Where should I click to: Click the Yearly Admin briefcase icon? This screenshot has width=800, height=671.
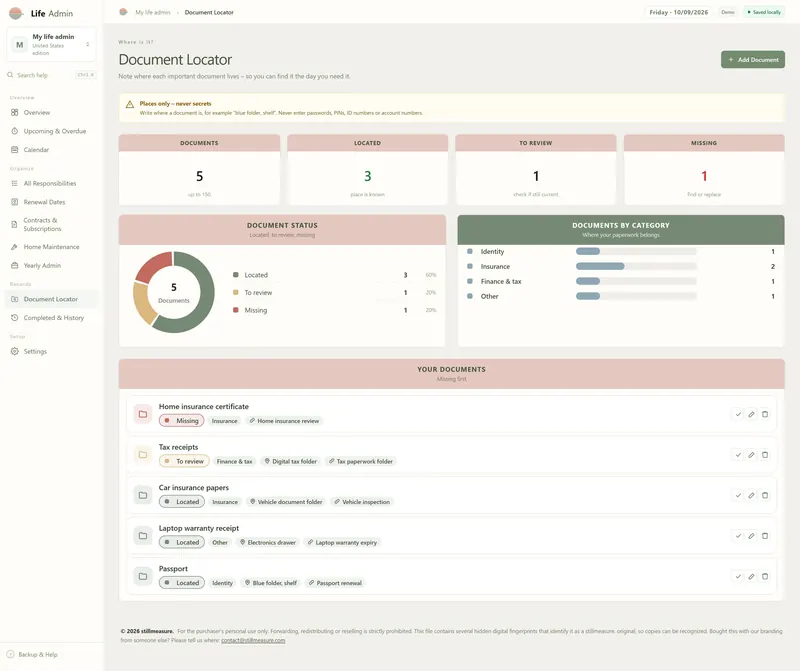pyautogui.click(x=14, y=265)
